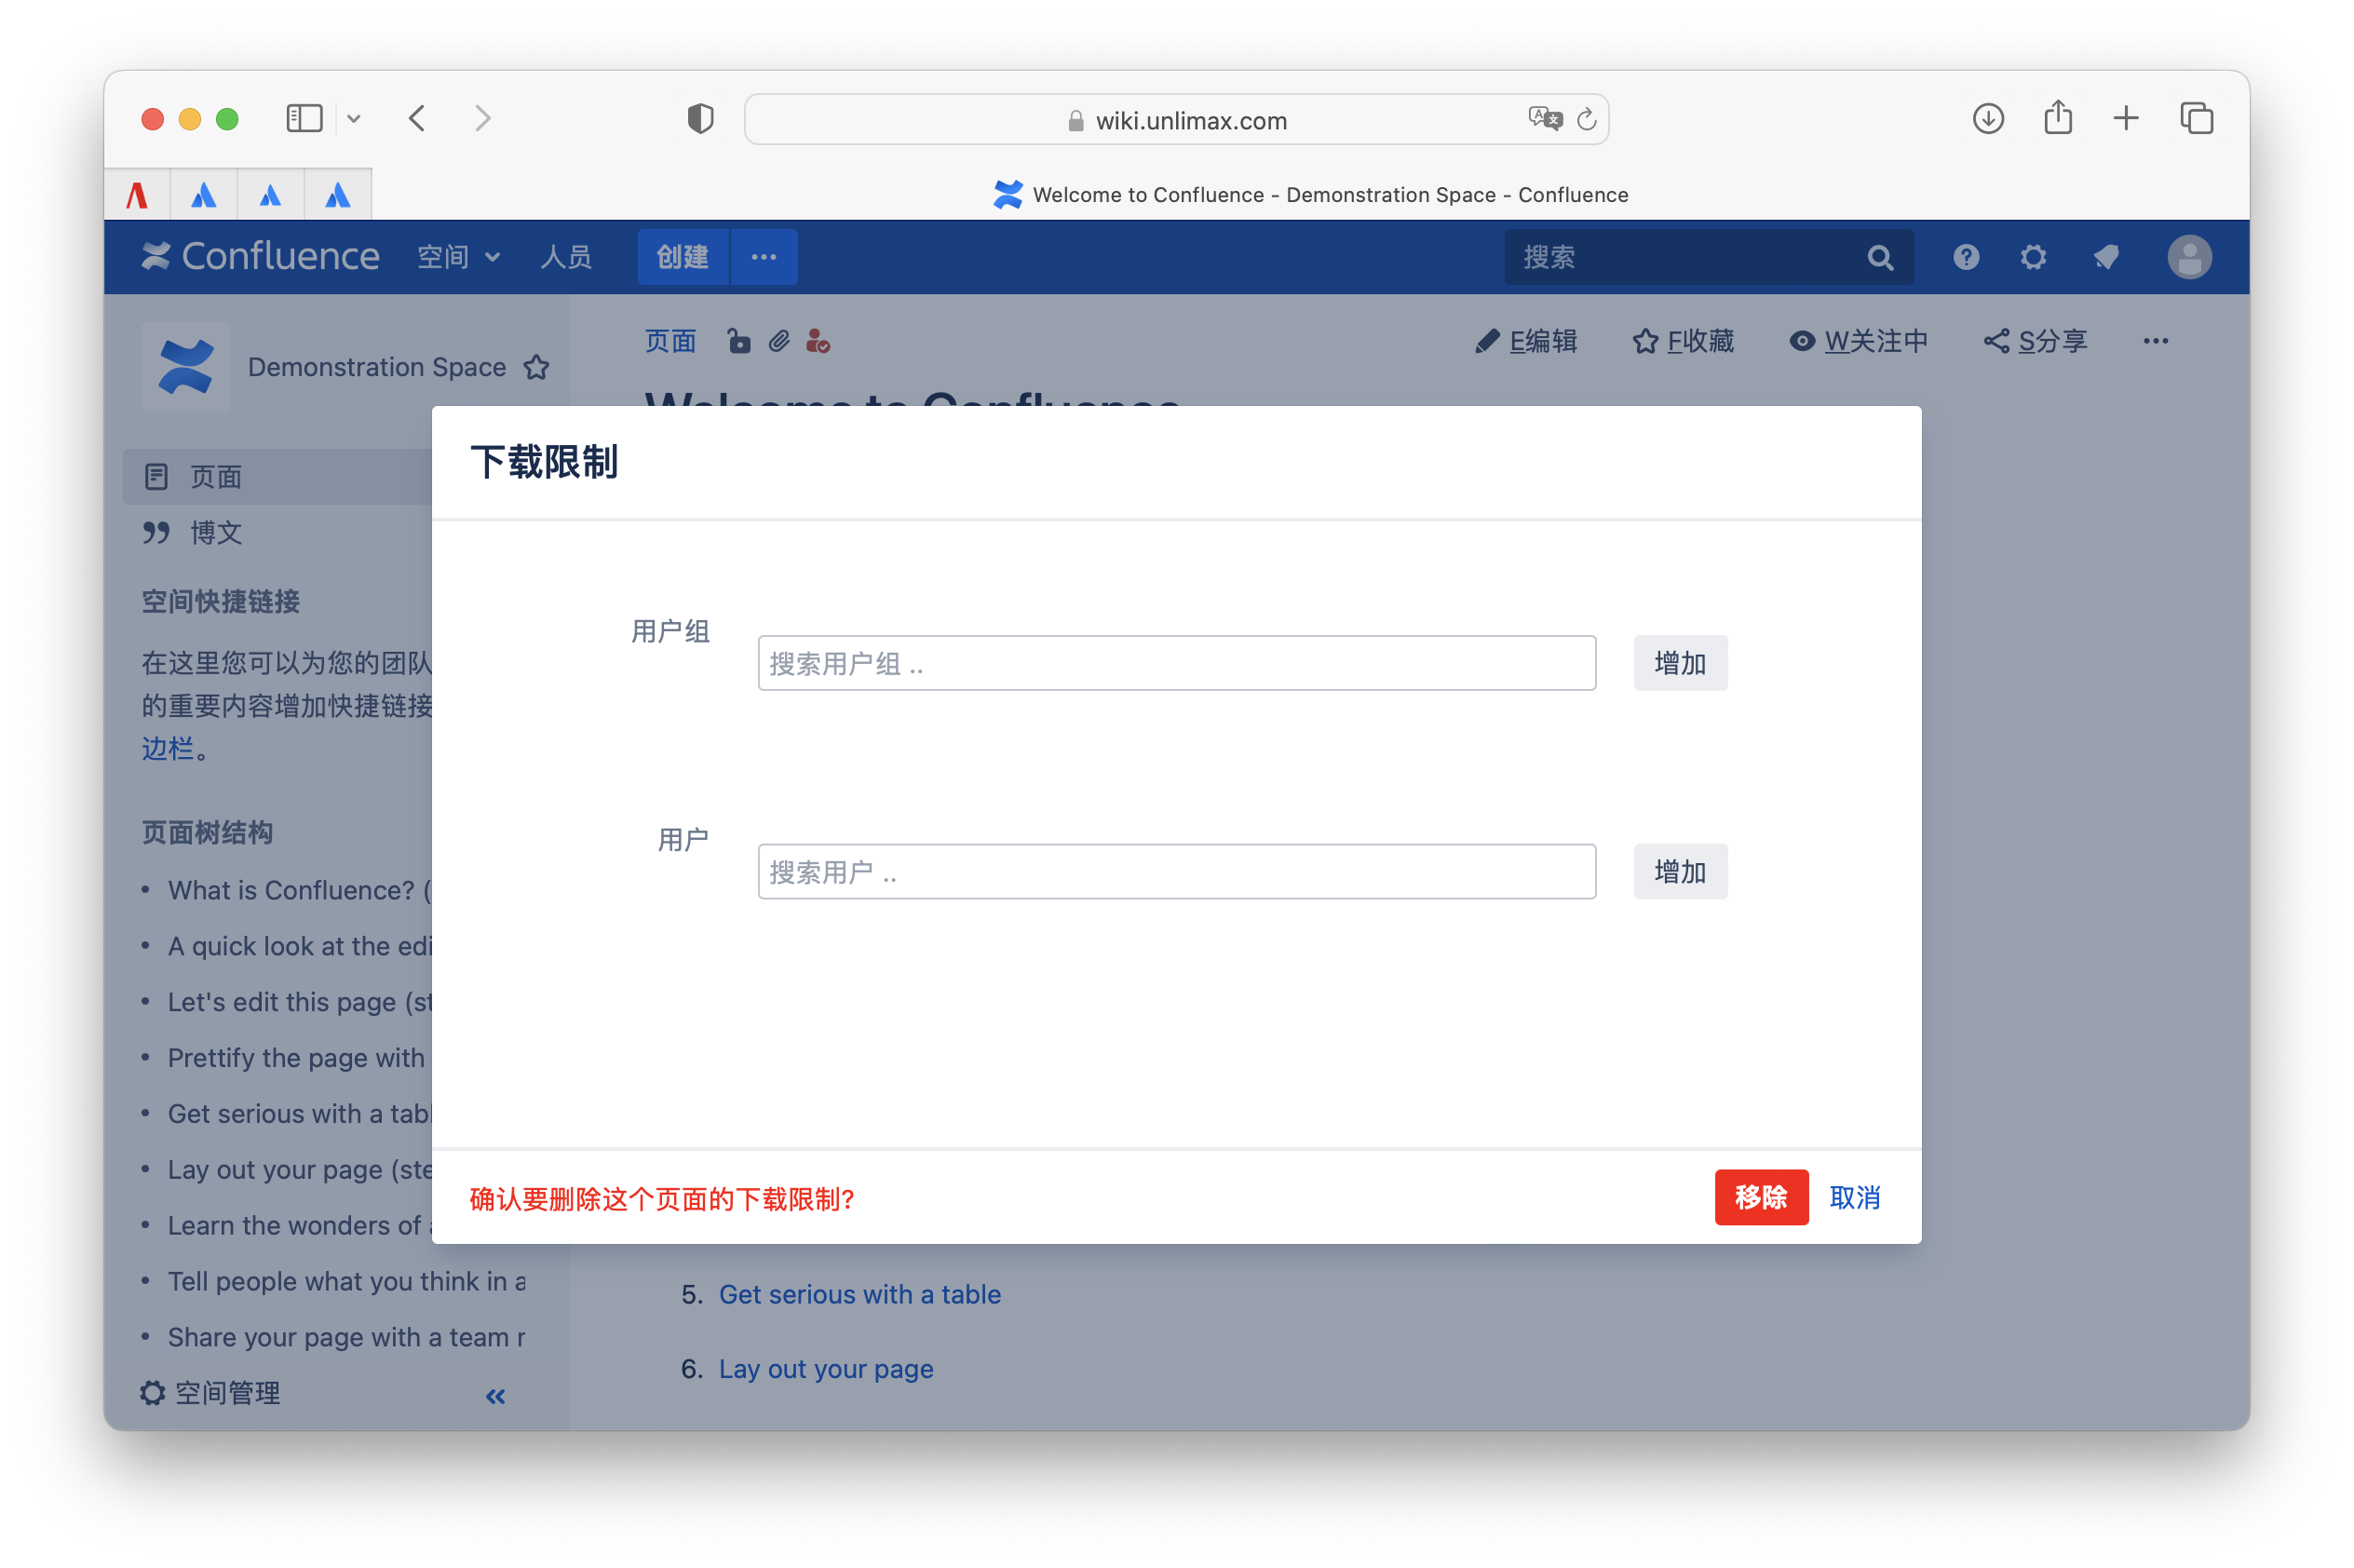The height and width of the screenshot is (1568, 2354).
Task: Click the download restriction user icon
Action: pyautogui.click(x=817, y=342)
